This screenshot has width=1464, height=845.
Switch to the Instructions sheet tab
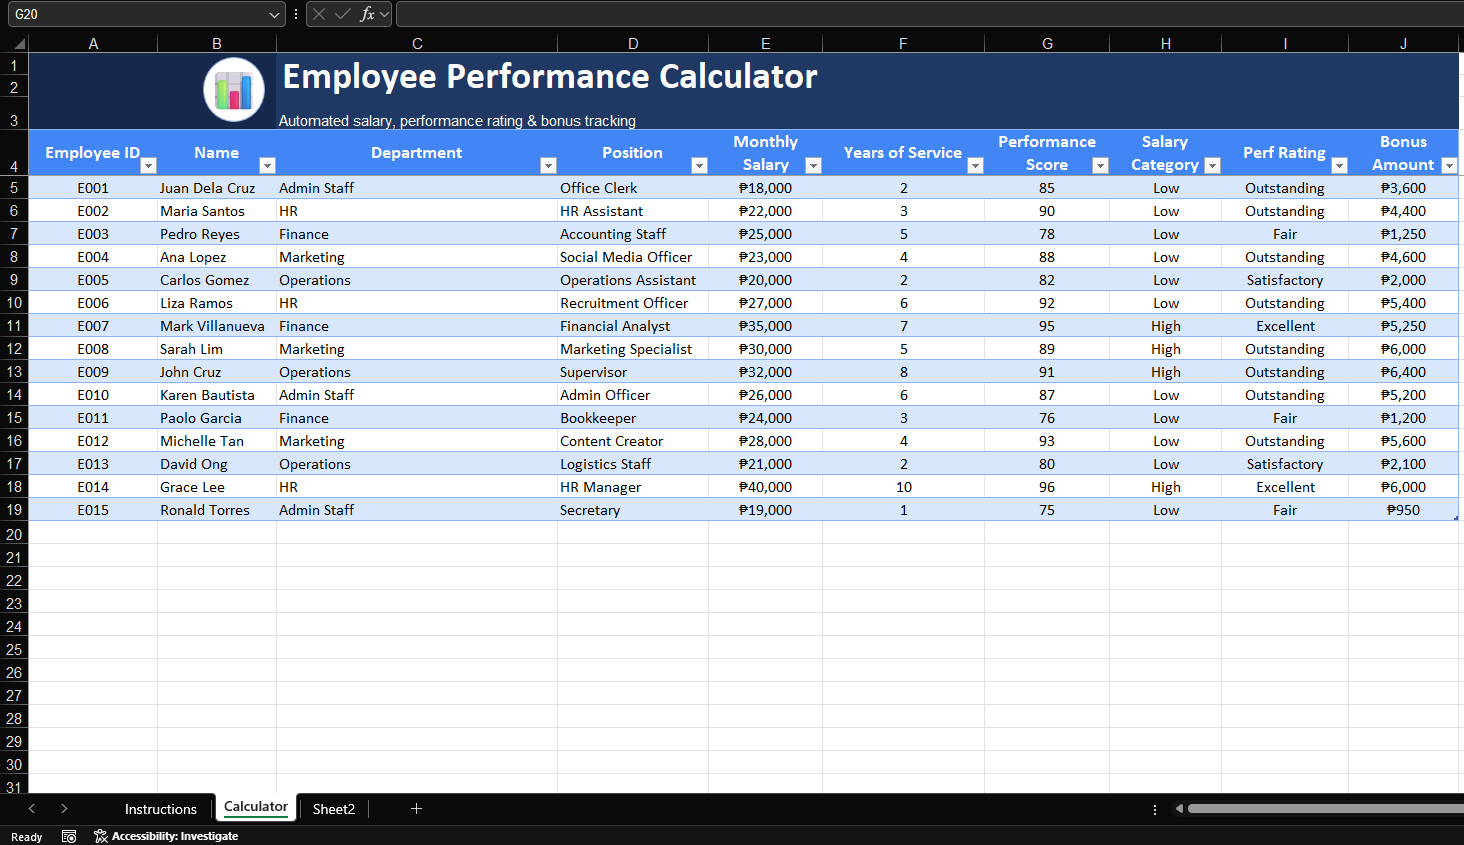pos(161,809)
